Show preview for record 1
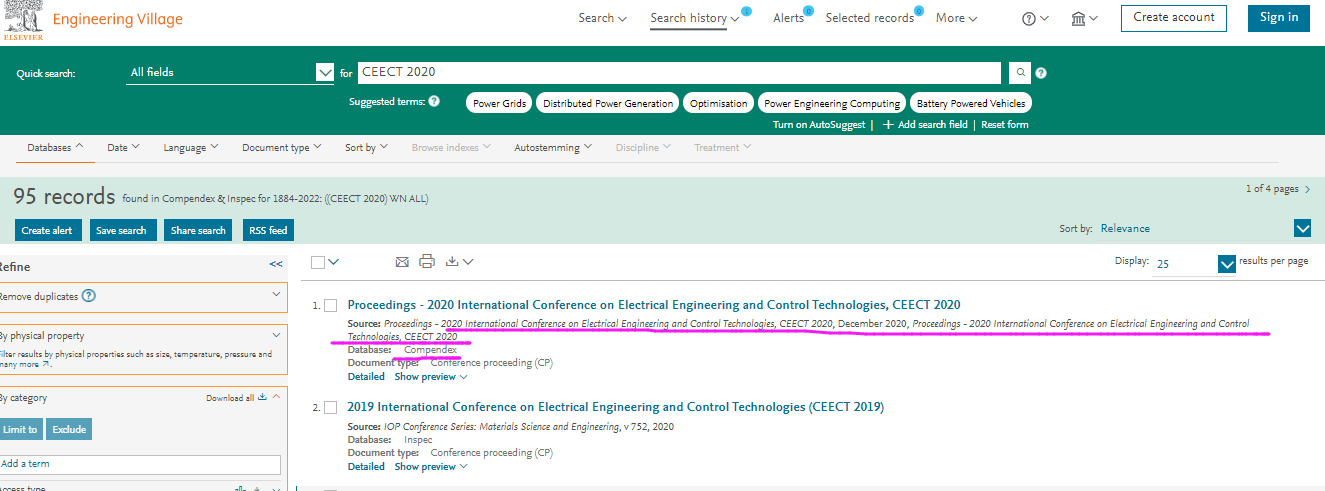Image resolution: width=1325 pixels, height=491 pixels. pyautogui.click(x=431, y=377)
